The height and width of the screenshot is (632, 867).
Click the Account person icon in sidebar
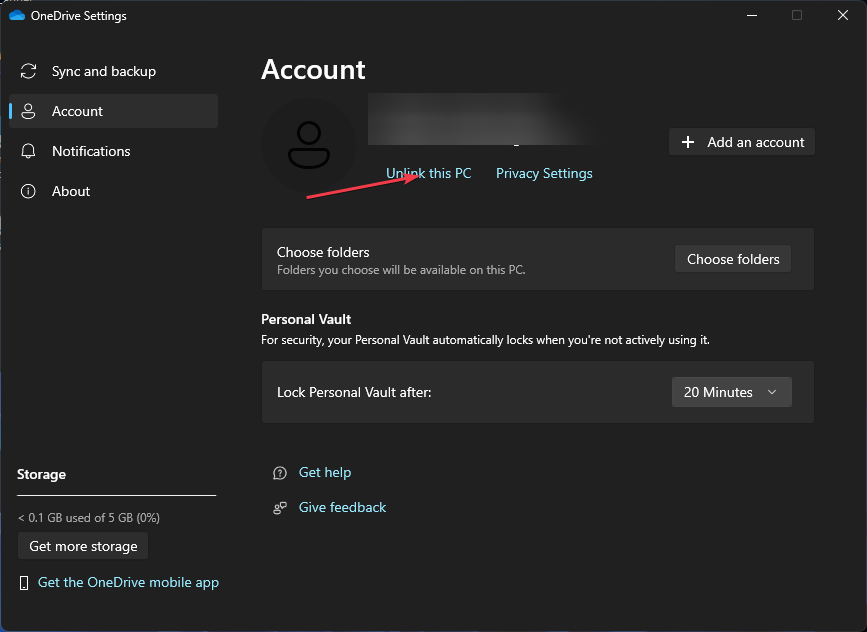29,112
